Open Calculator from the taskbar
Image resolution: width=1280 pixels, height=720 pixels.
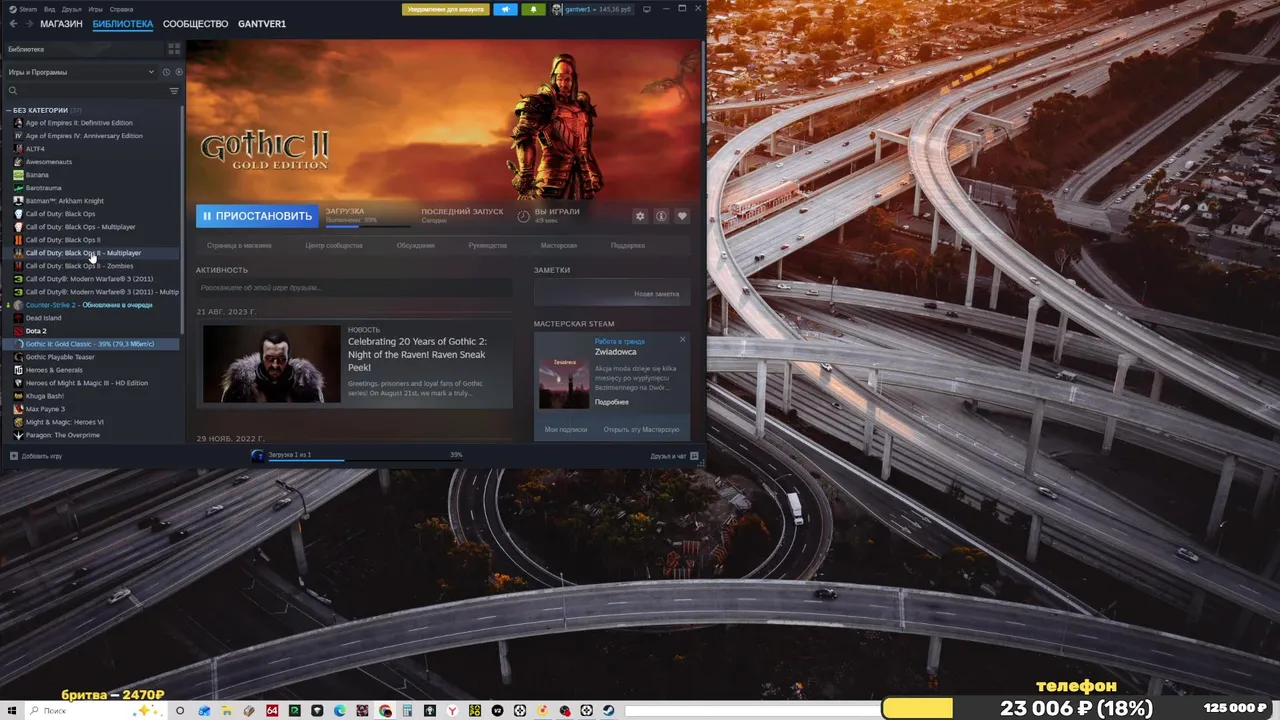[x=408, y=710]
